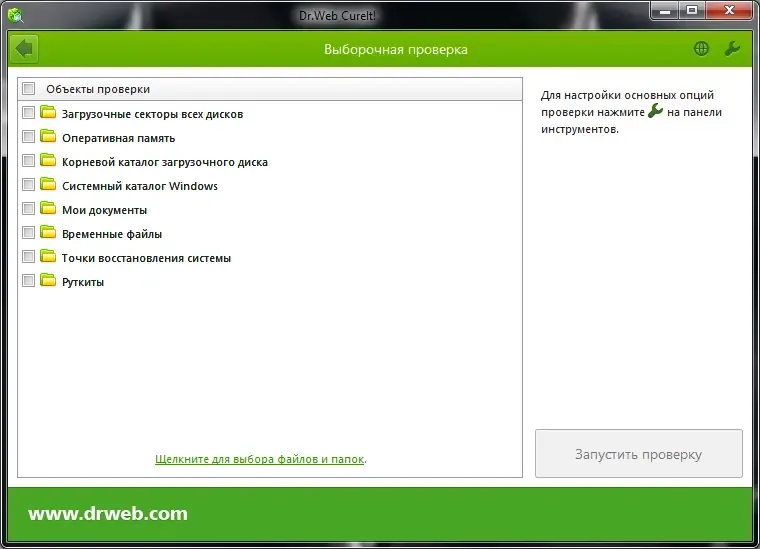760x549 pixels.
Task: Enable the Оперативная память checkbox
Action: pos(29,137)
